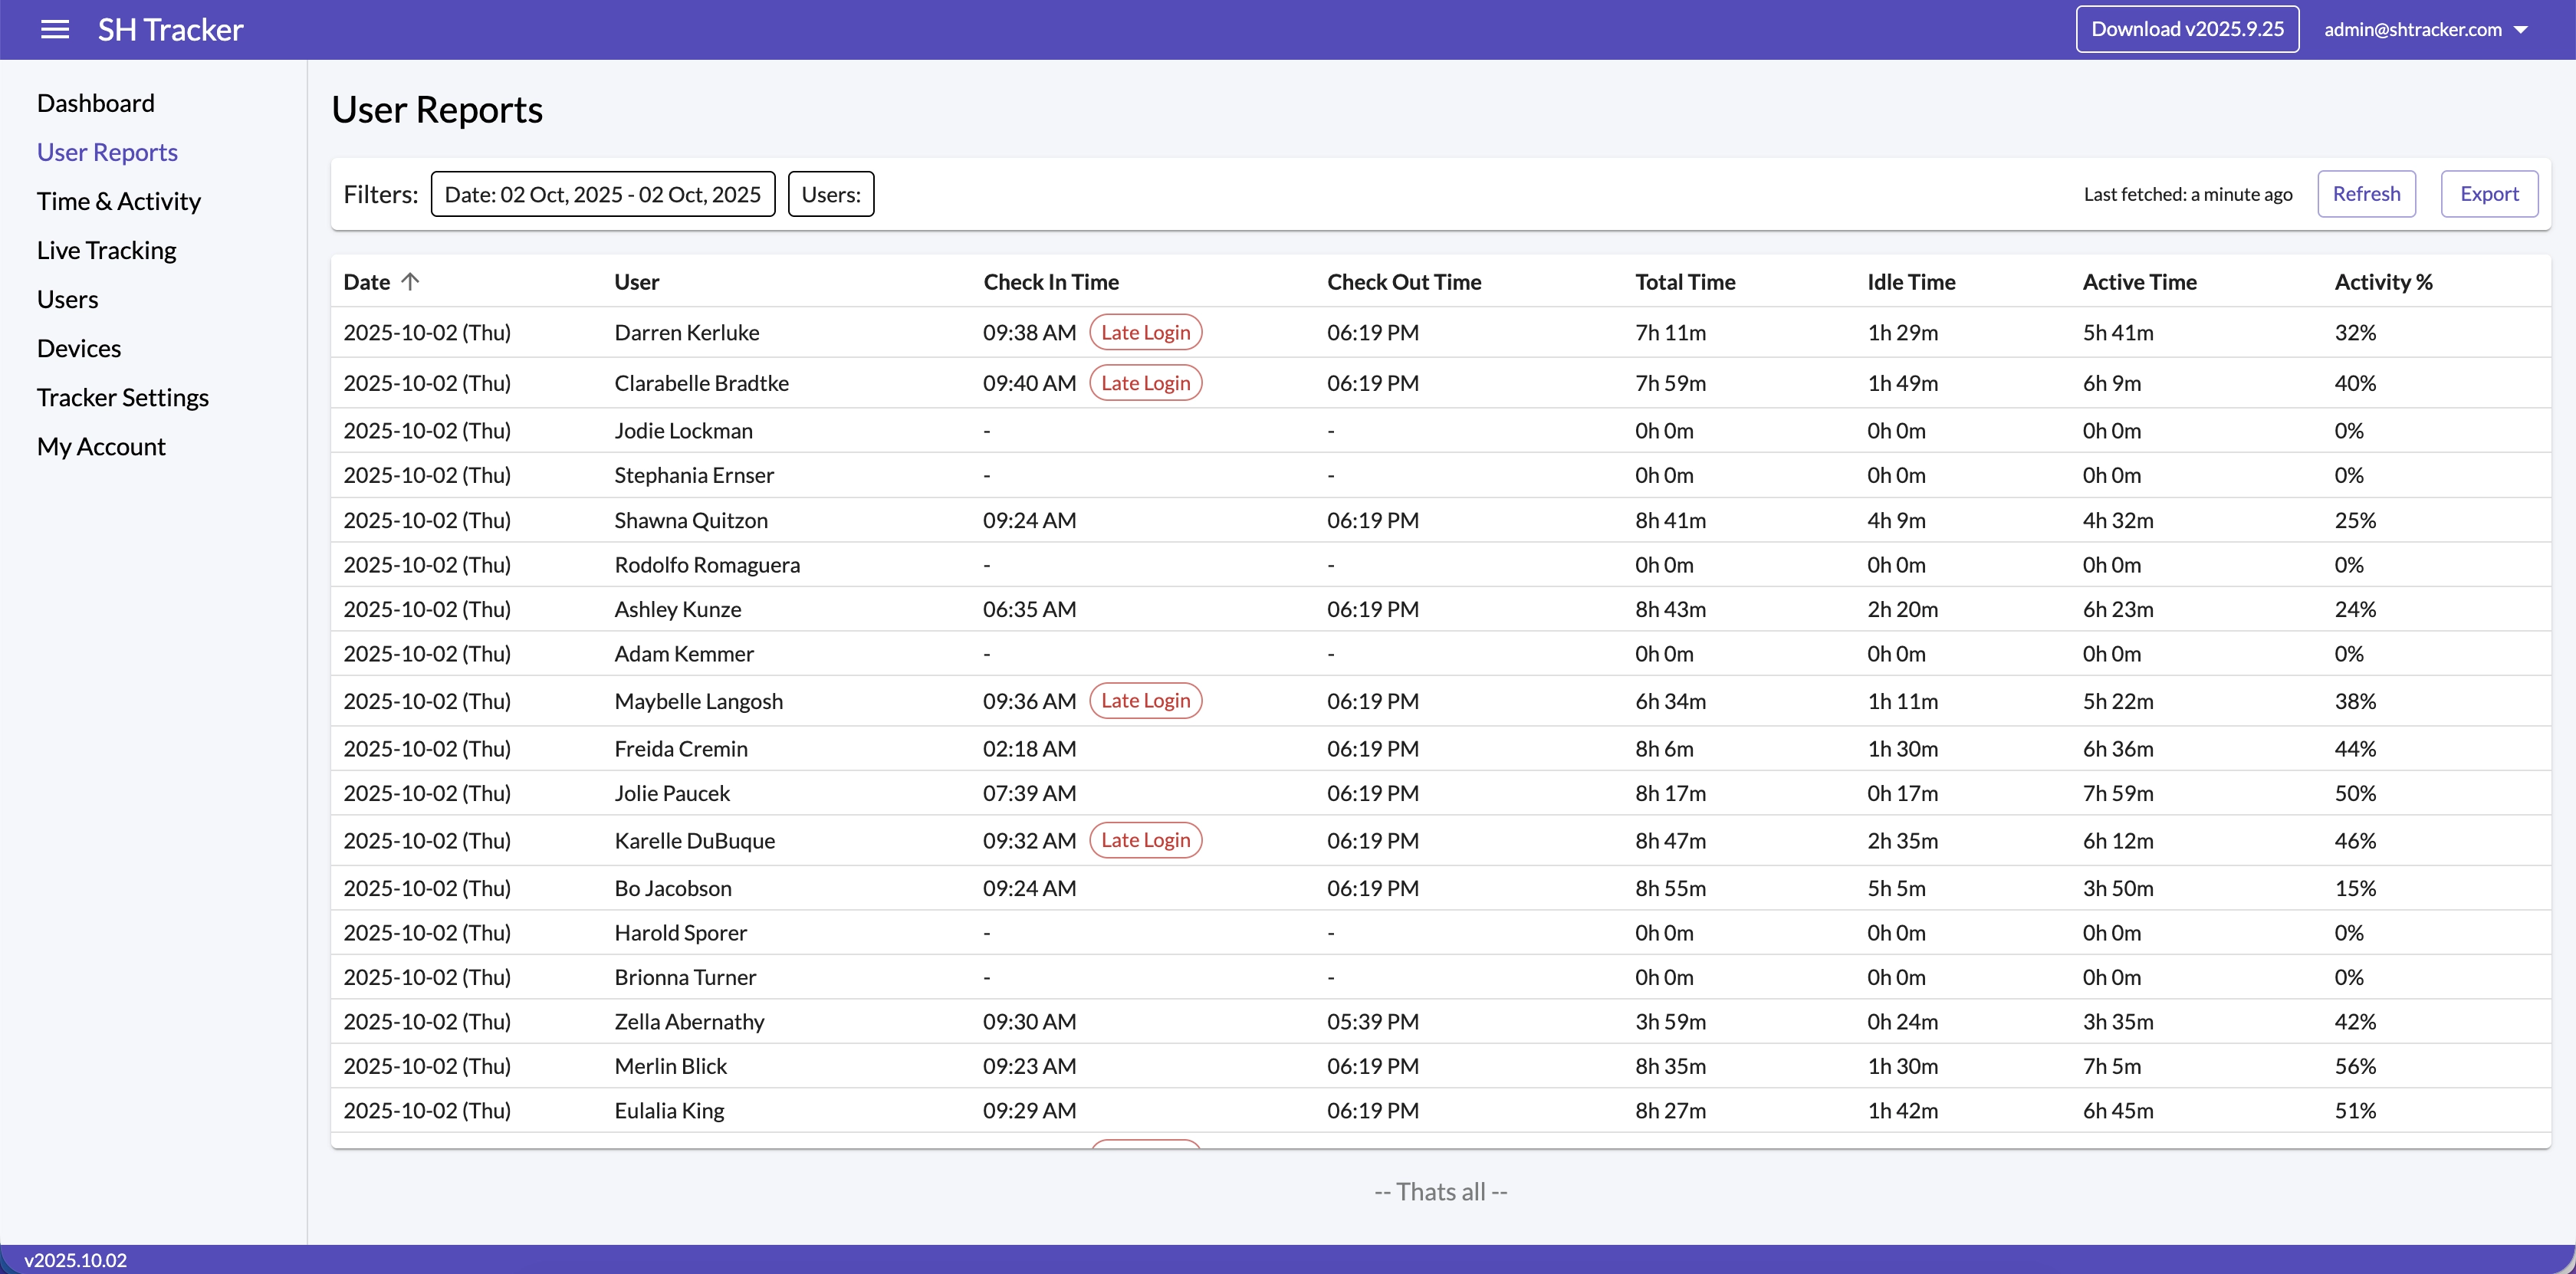Click the Check In Time column header

click(1050, 282)
